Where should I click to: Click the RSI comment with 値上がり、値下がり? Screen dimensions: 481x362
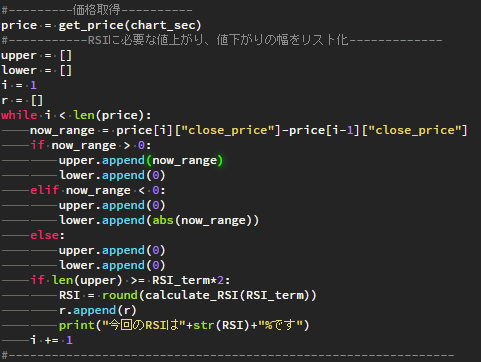click(222, 40)
